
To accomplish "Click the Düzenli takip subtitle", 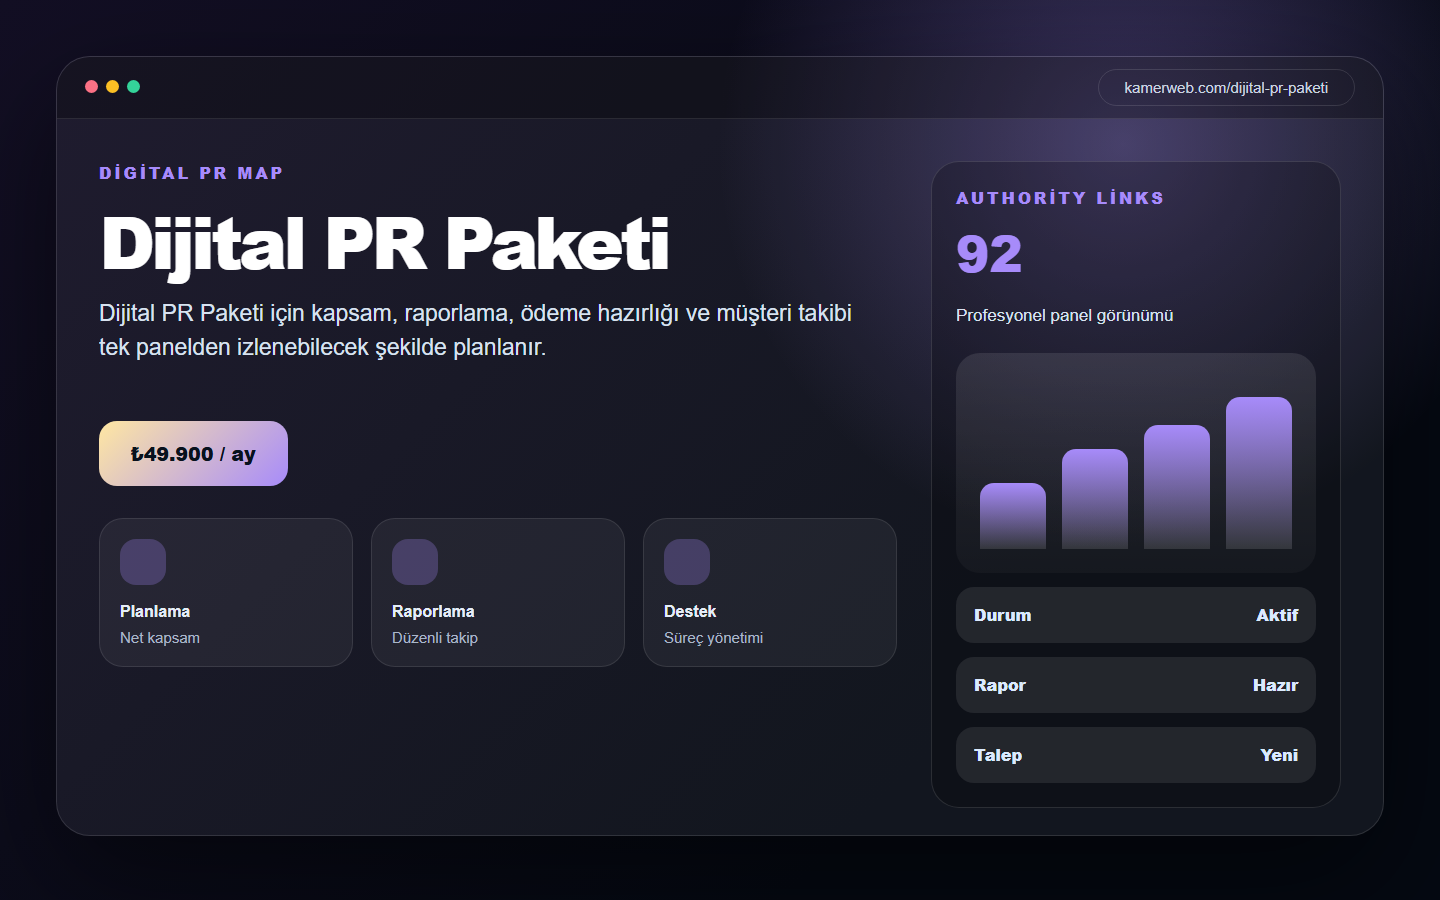I will [435, 638].
